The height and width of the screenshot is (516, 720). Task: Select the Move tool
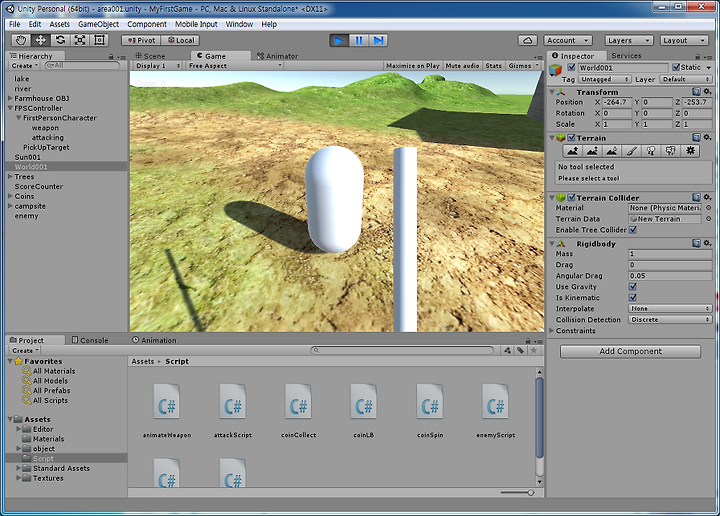(x=40, y=40)
